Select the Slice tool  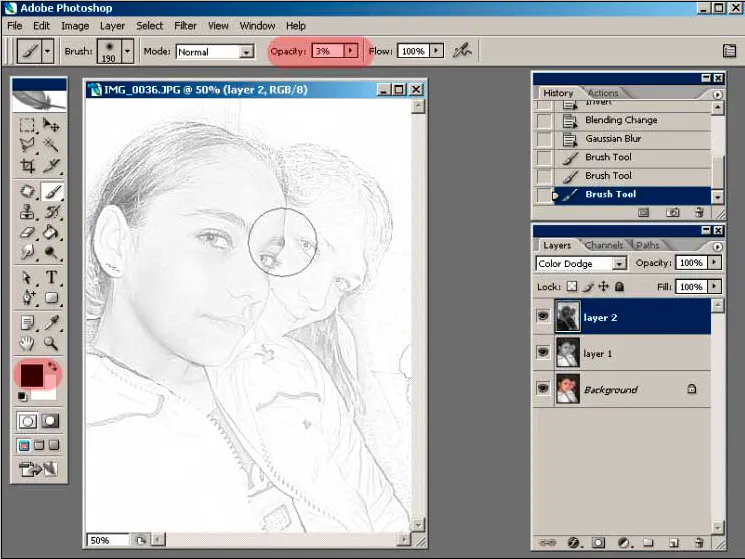(x=51, y=165)
